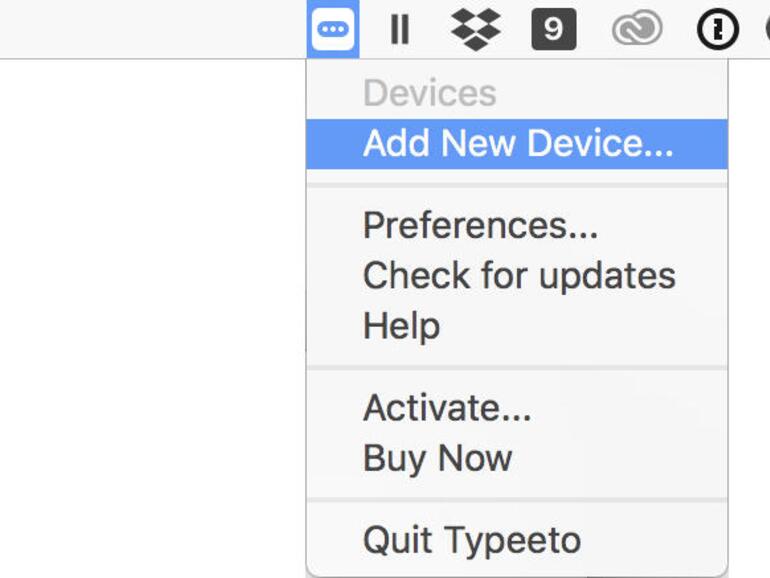
Task: Open the Adobe Creative Cloud icon
Action: click(636, 30)
